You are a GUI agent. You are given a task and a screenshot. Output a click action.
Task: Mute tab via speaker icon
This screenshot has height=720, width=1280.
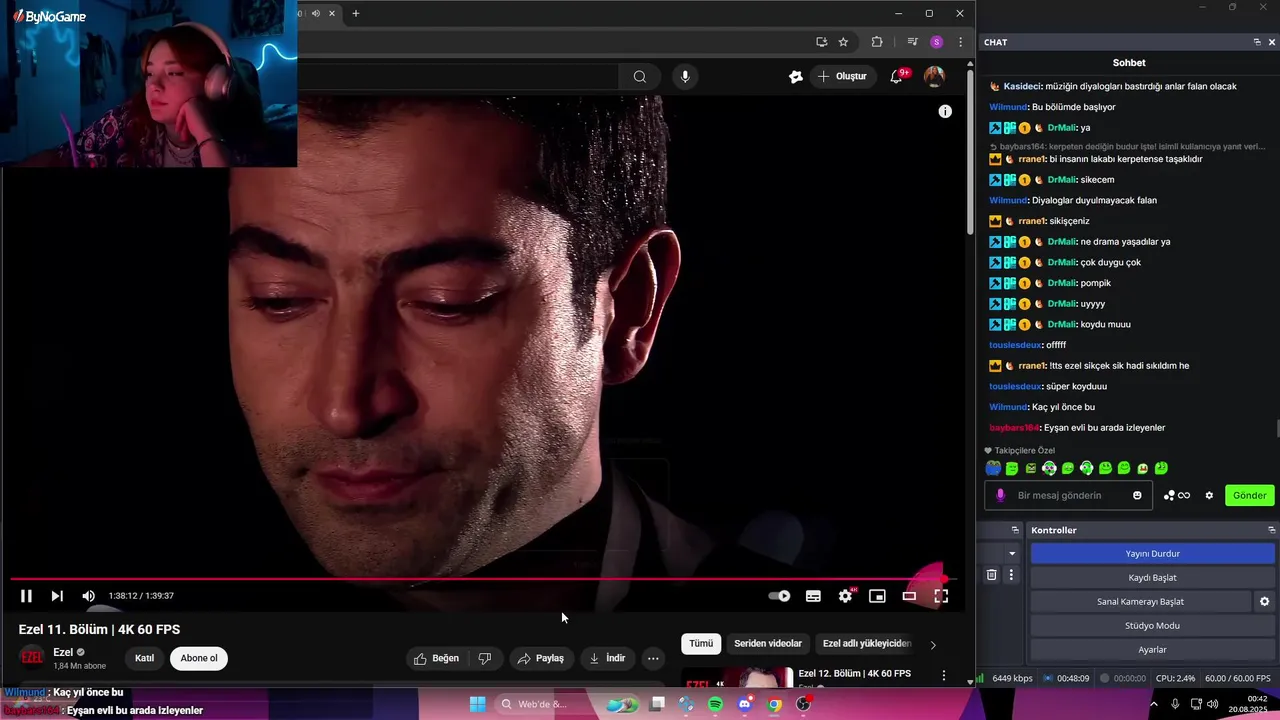tap(315, 13)
